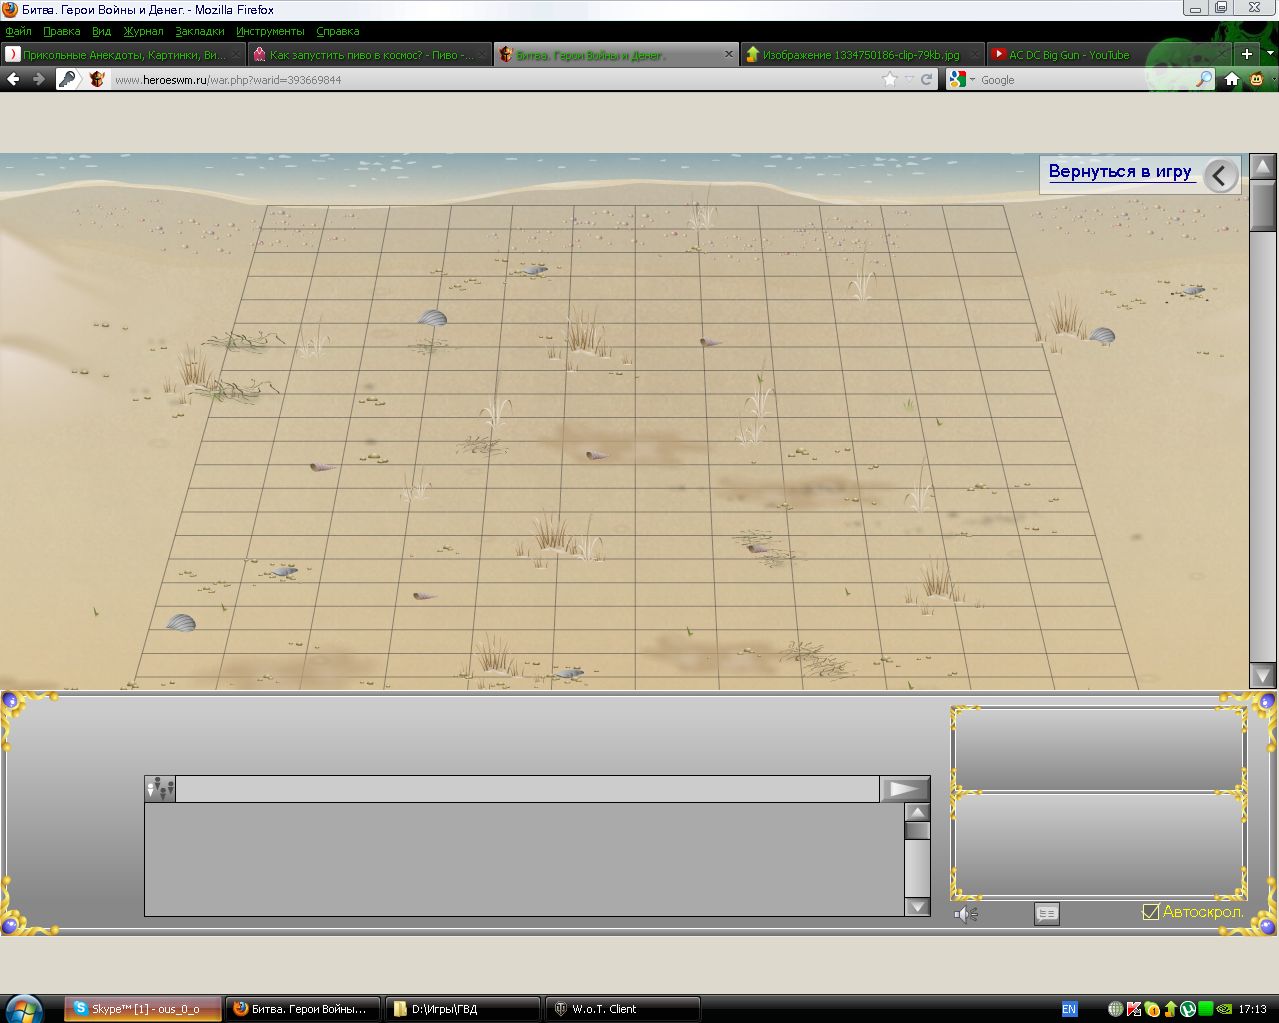The width and height of the screenshot is (1279, 1023).
Task: Click the site favicon beside the URL
Action: click(96, 79)
